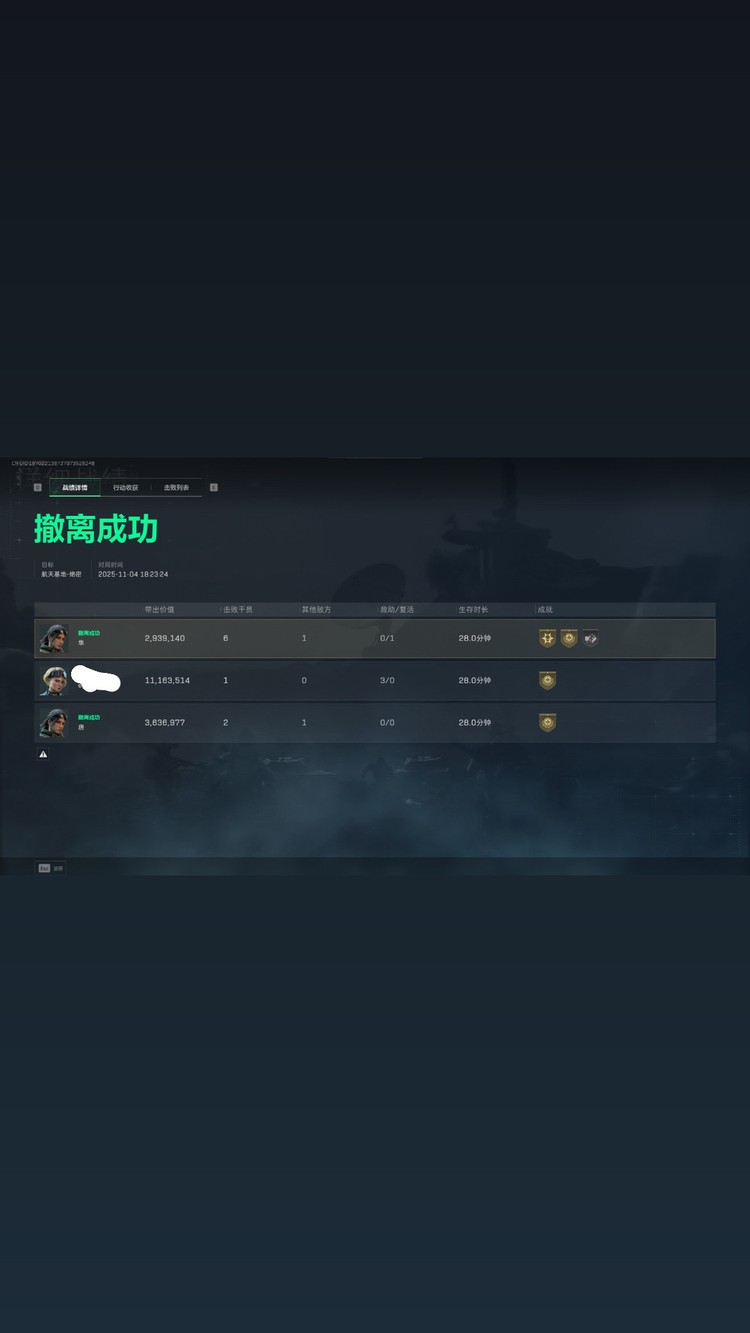
Task: Click the gray achievement badge in top row
Action: point(591,638)
